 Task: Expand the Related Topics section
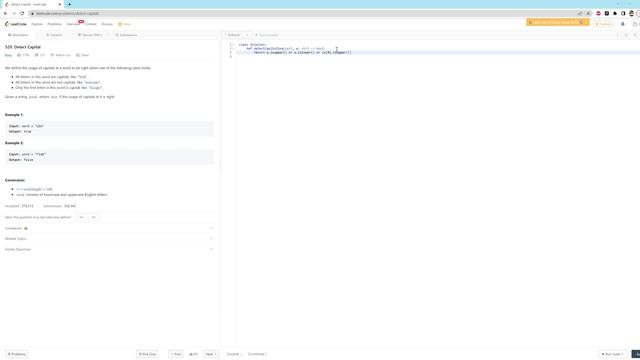[x=109, y=239]
